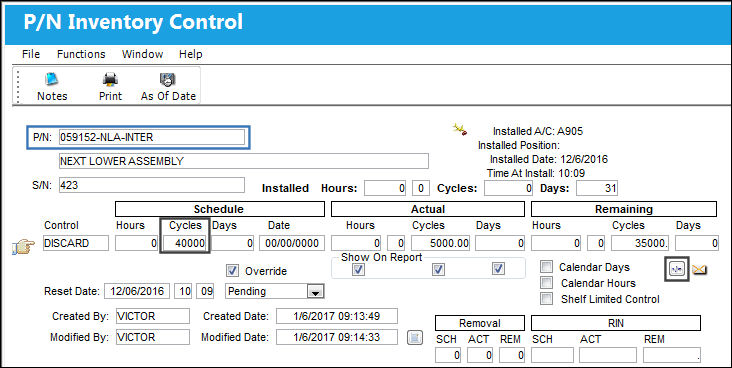Click the Installed Cycles field
The width and height of the screenshot is (732, 368).
click(x=508, y=188)
